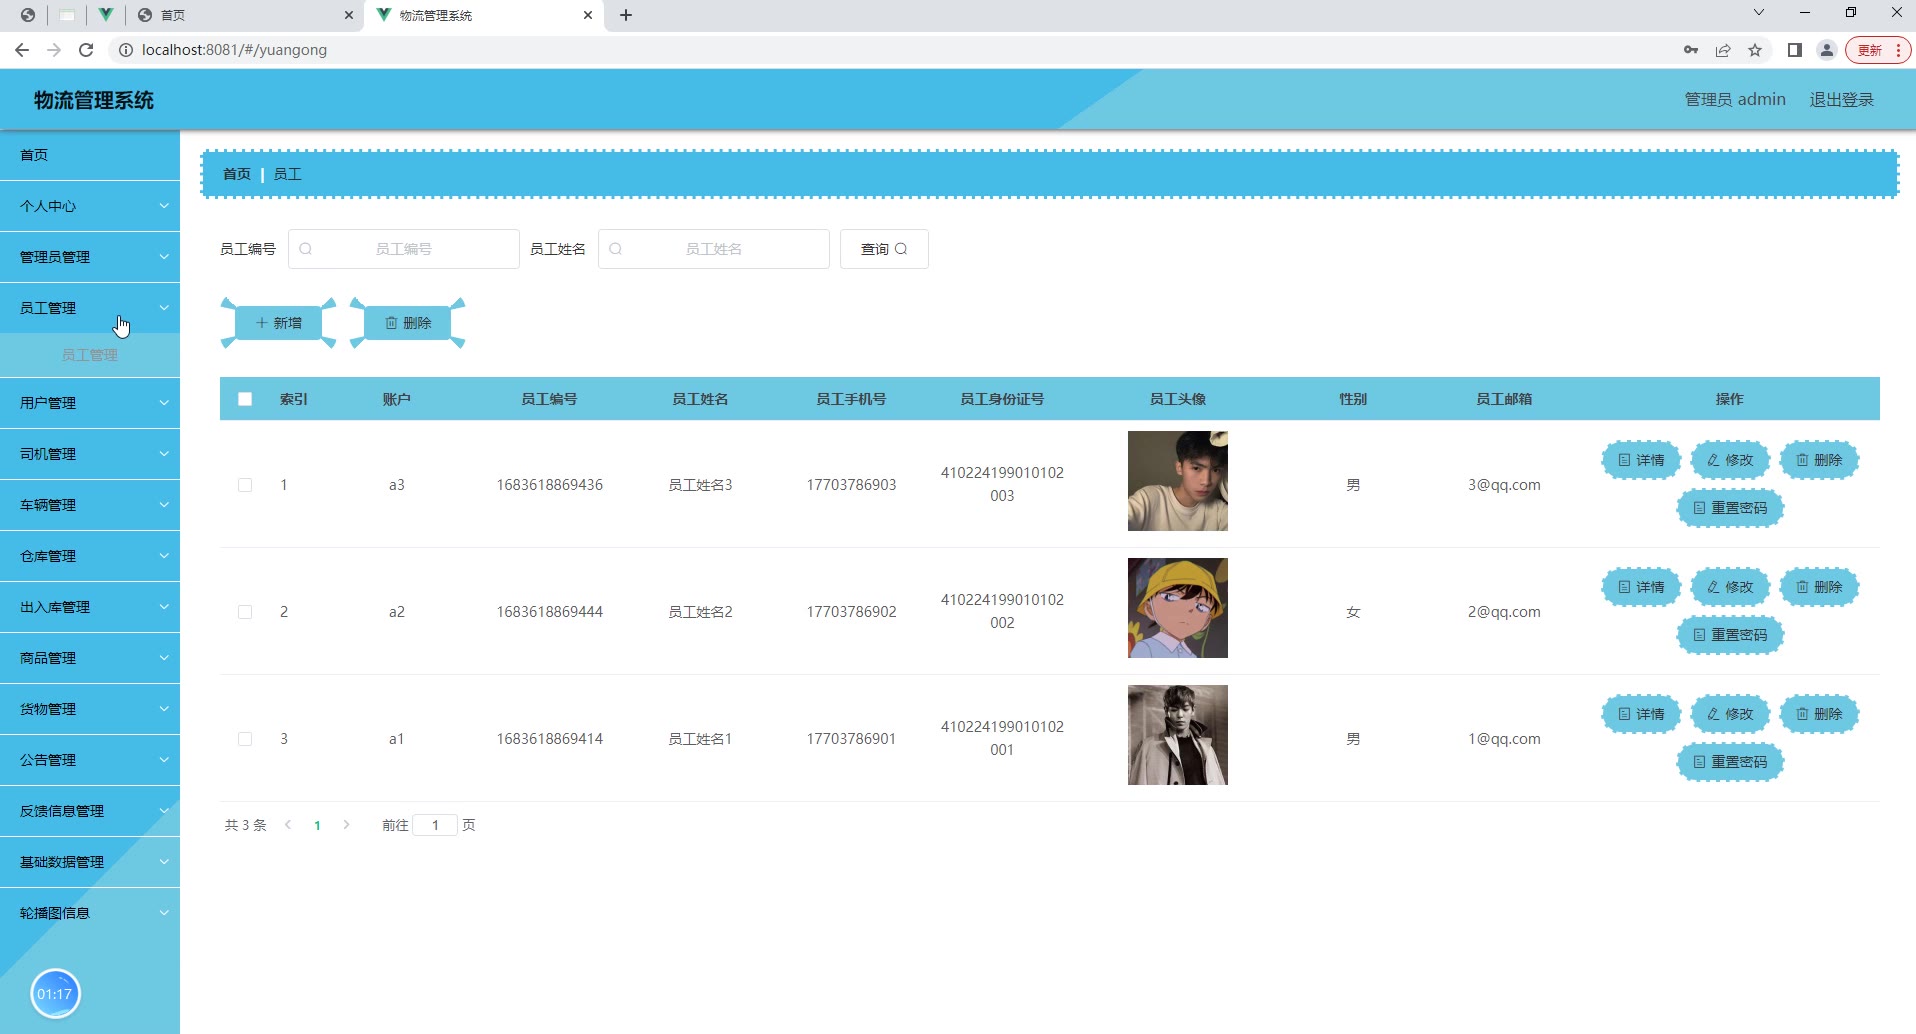Expand the 司机管理 sidebar menu
The height and width of the screenshot is (1034, 1916).
(90, 454)
